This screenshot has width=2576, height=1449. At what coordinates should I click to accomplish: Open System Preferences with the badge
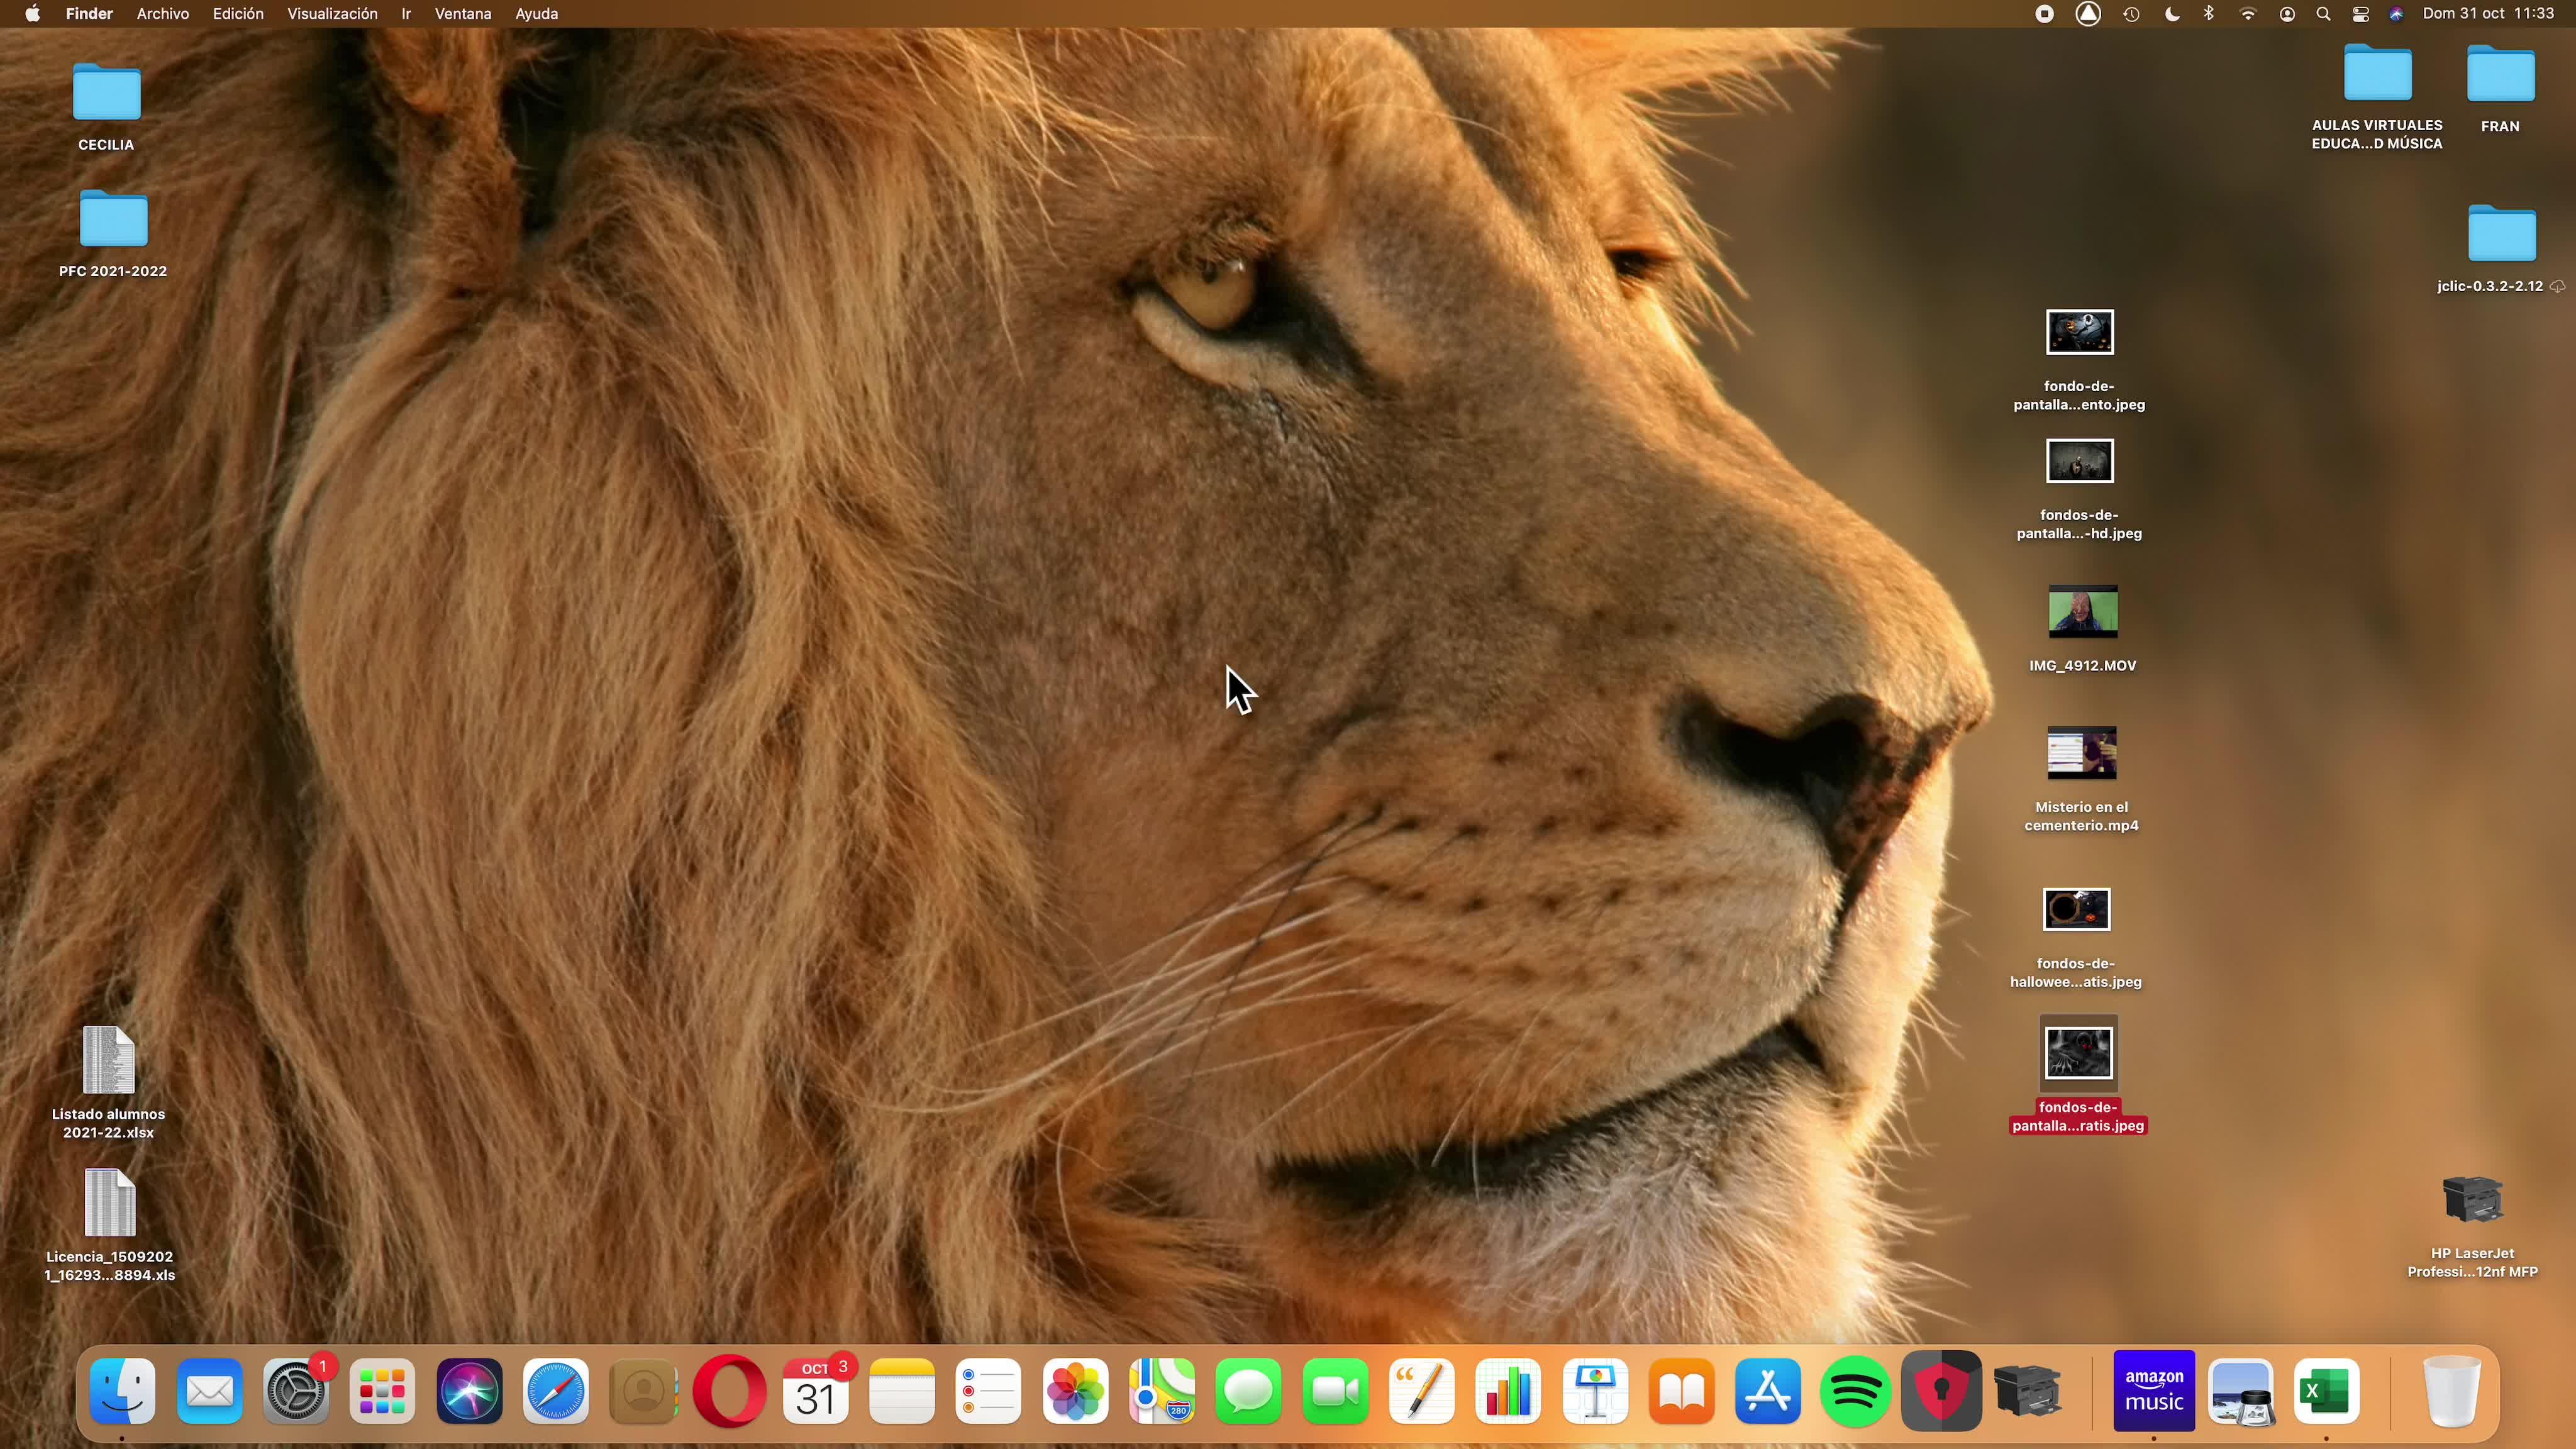(x=296, y=1391)
